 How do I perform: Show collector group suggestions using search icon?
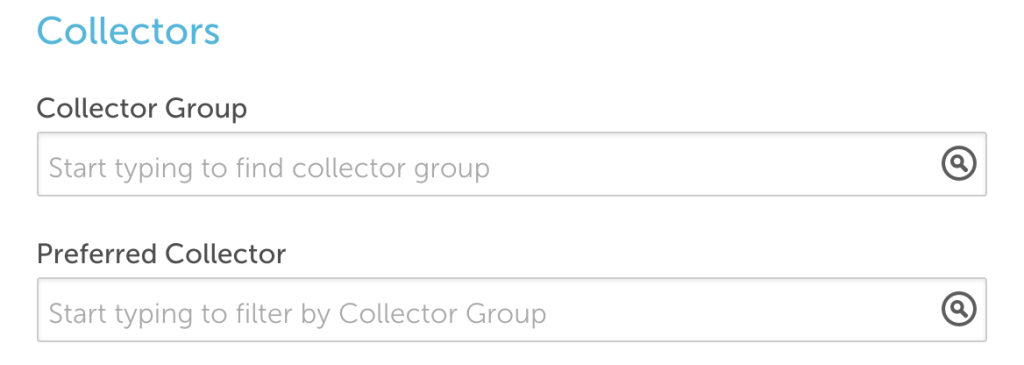click(959, 163)
